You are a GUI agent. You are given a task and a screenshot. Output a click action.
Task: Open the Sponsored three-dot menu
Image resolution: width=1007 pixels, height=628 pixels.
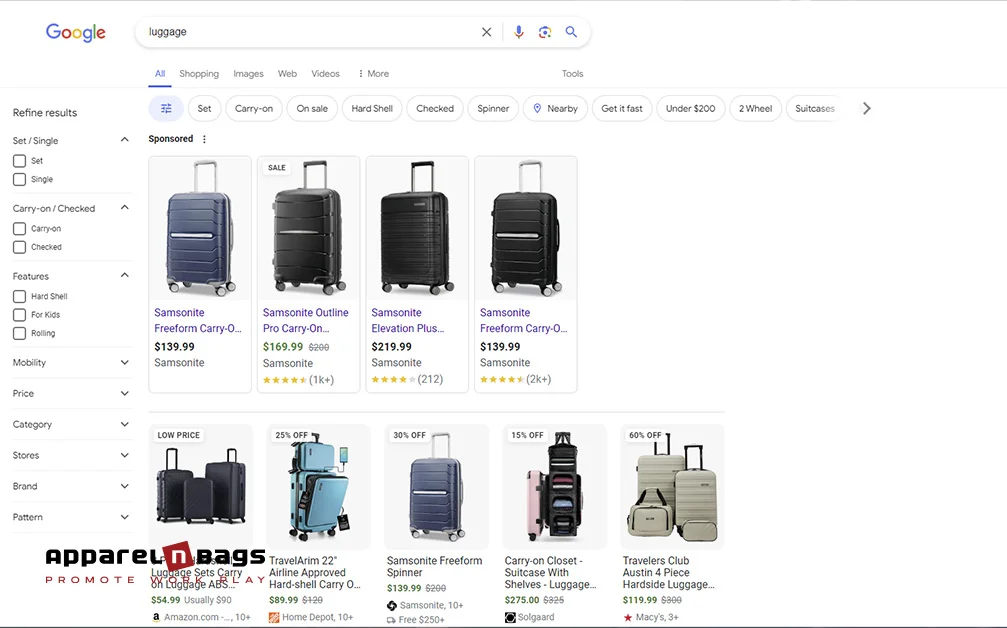point(204,138)
